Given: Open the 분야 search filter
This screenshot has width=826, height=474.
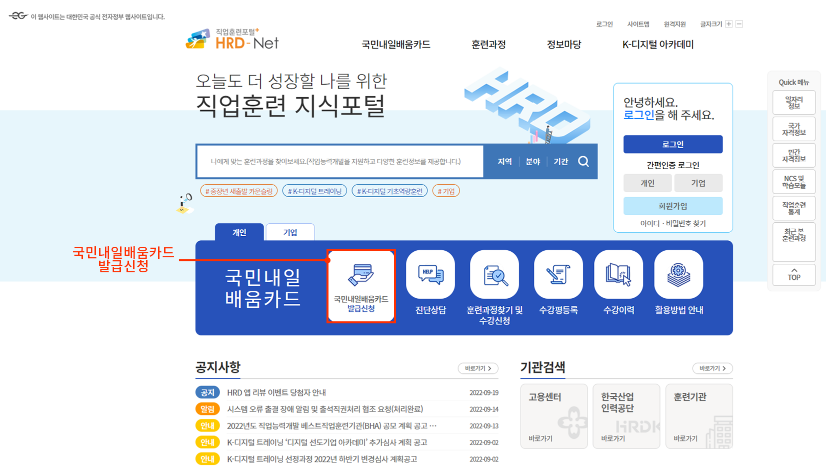Looking at the screenshot, I should click(x=533, y=162).
